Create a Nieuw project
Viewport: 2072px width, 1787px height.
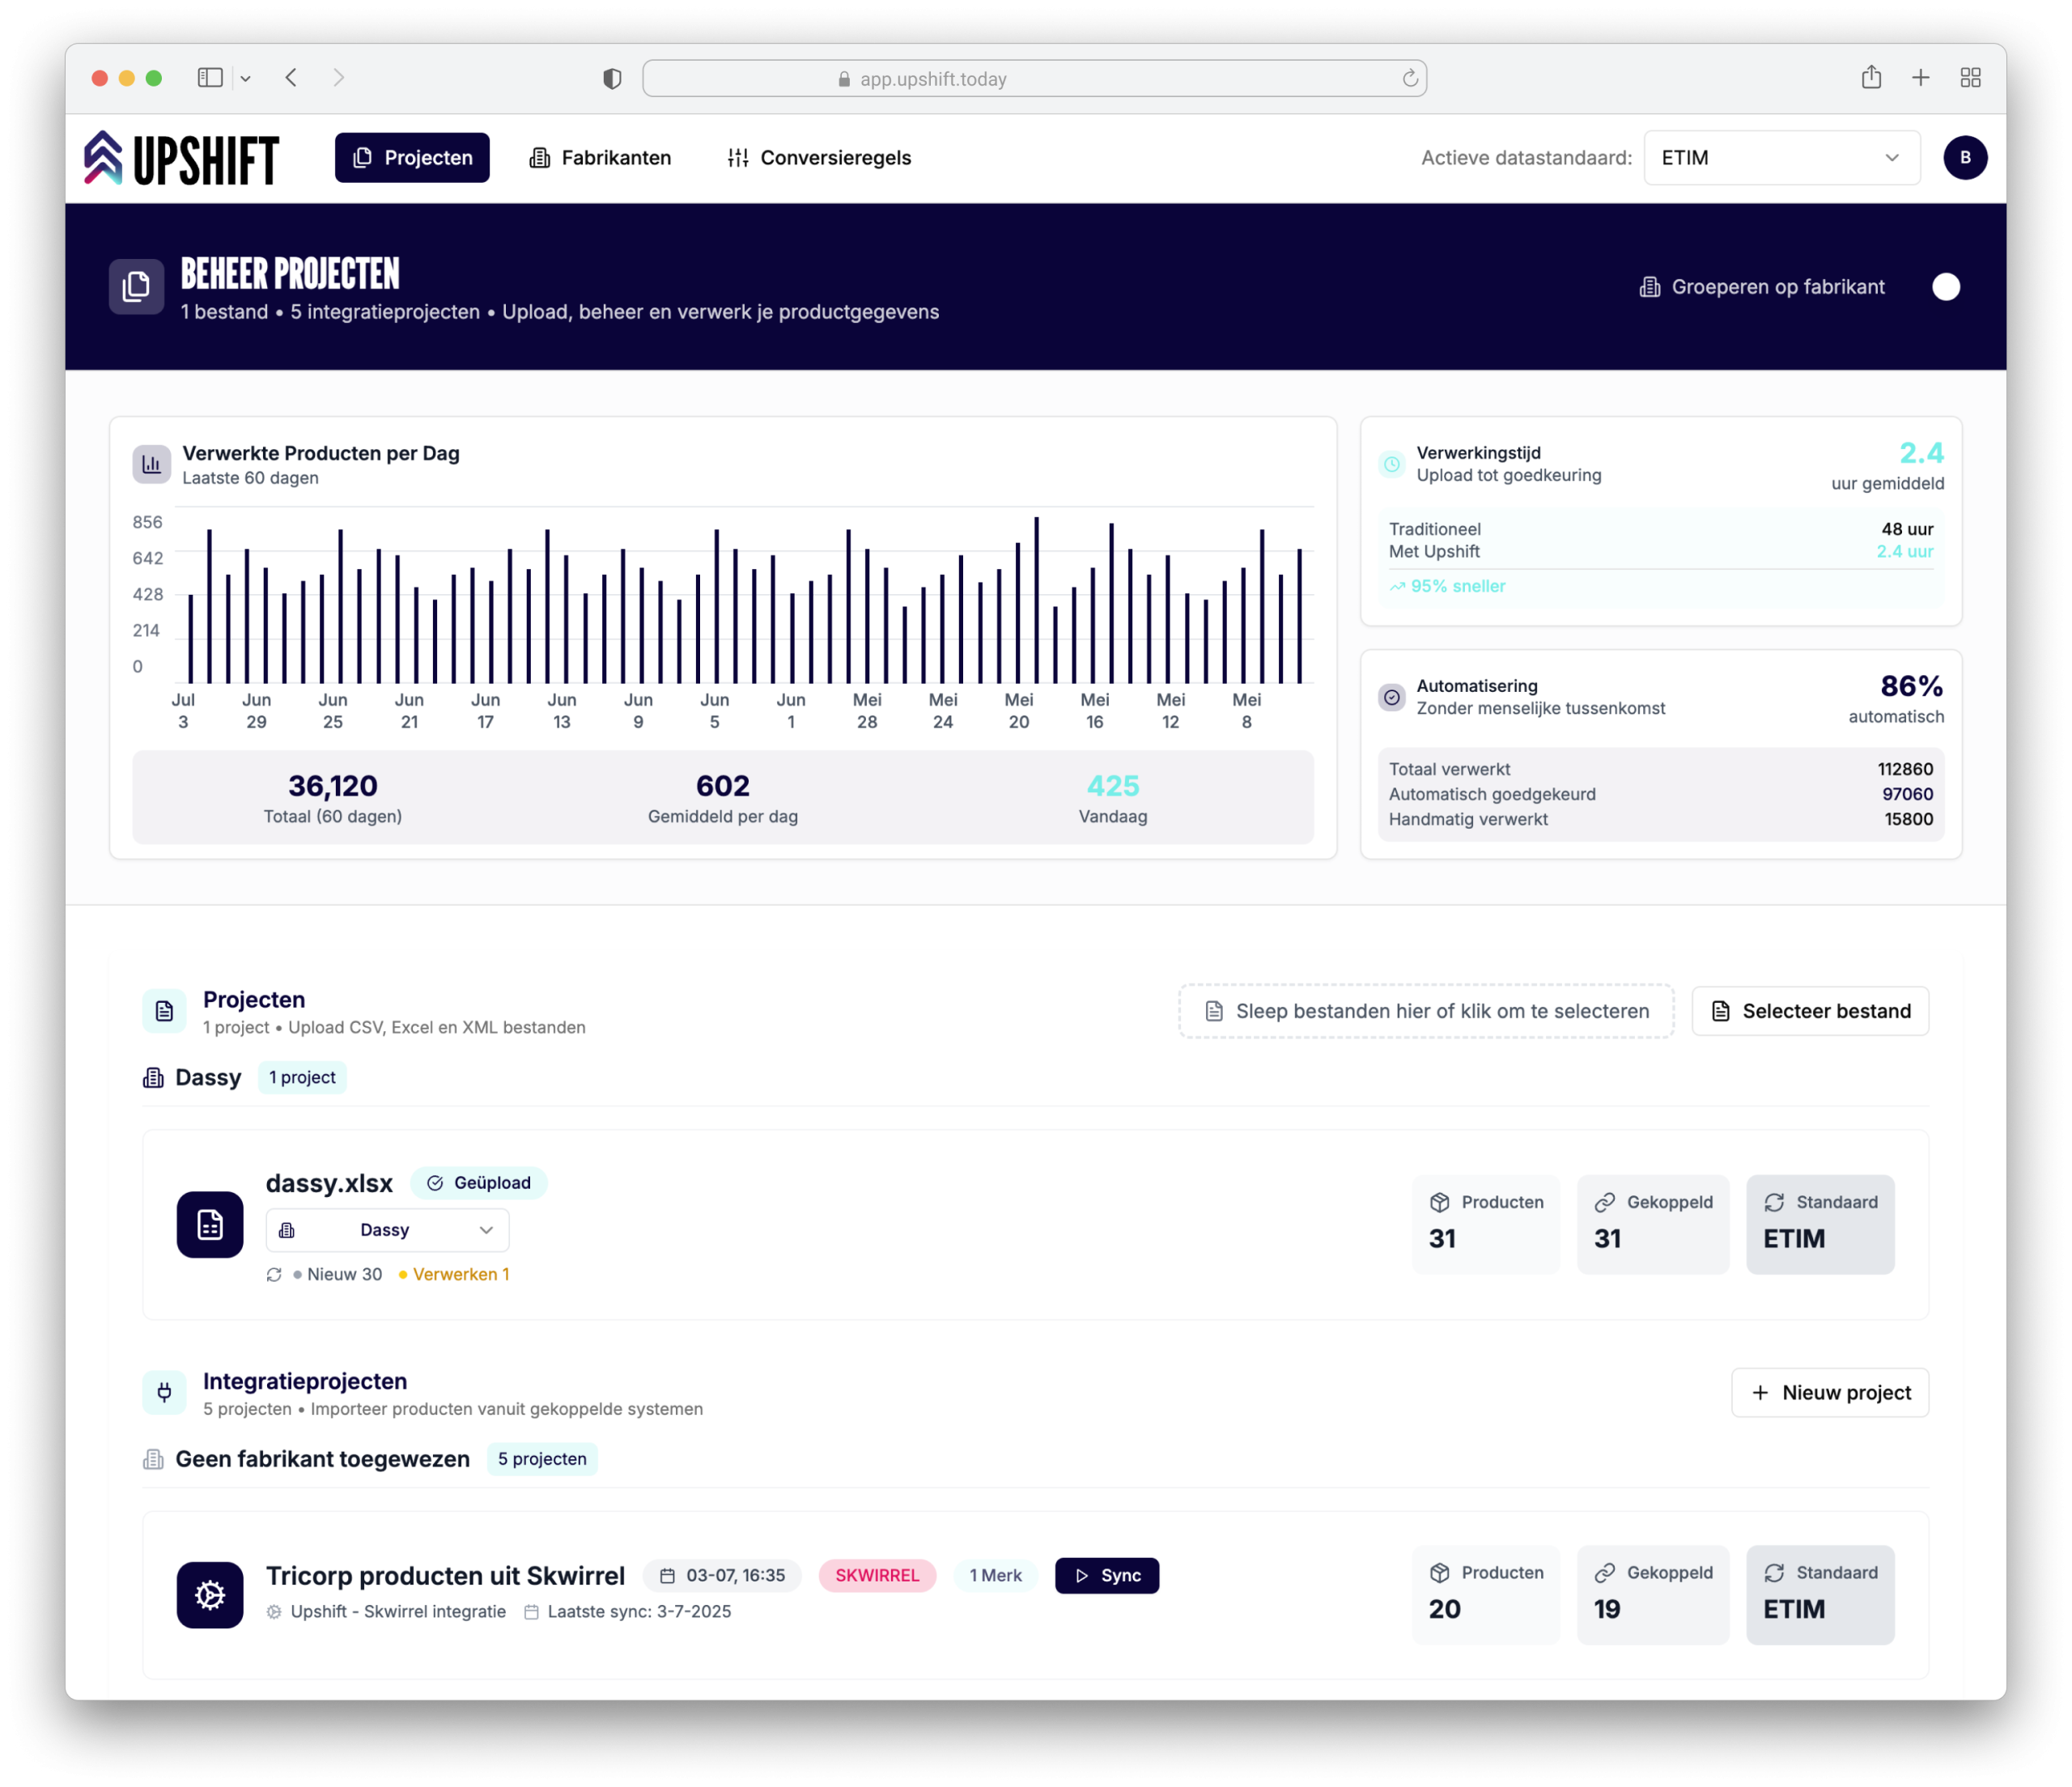[1829, 1392]
